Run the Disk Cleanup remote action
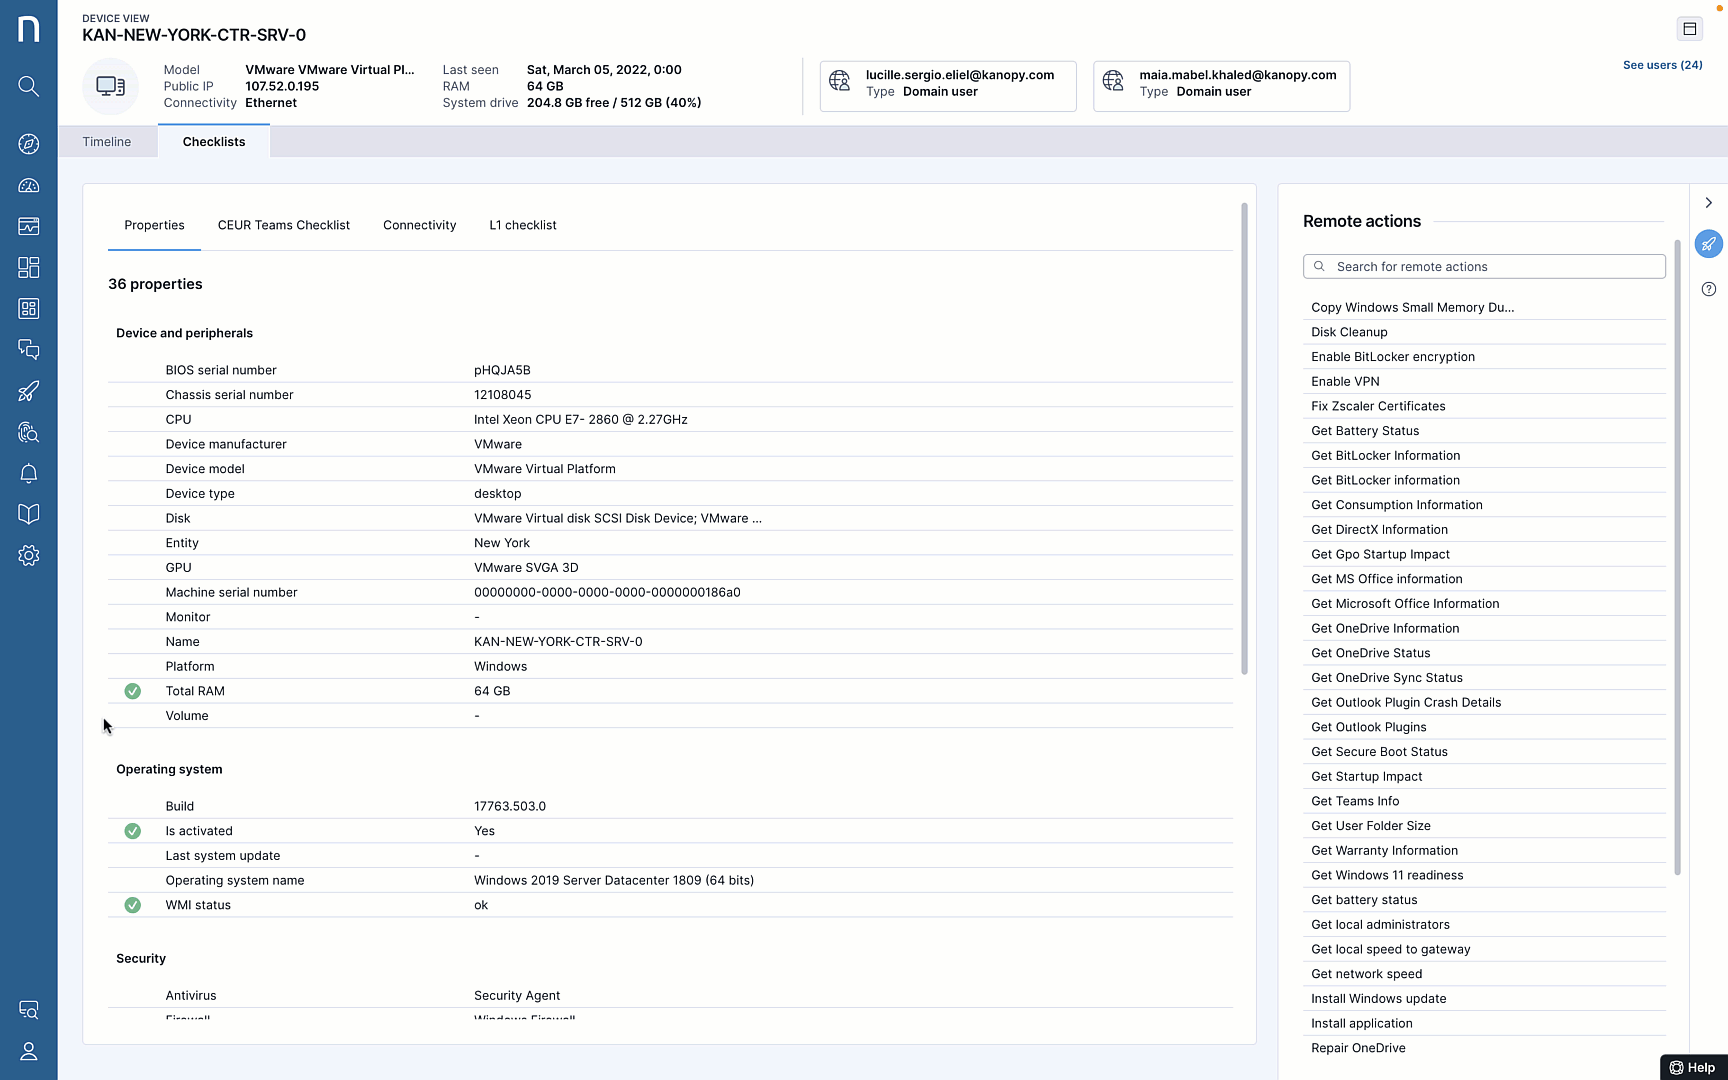 1349,332
